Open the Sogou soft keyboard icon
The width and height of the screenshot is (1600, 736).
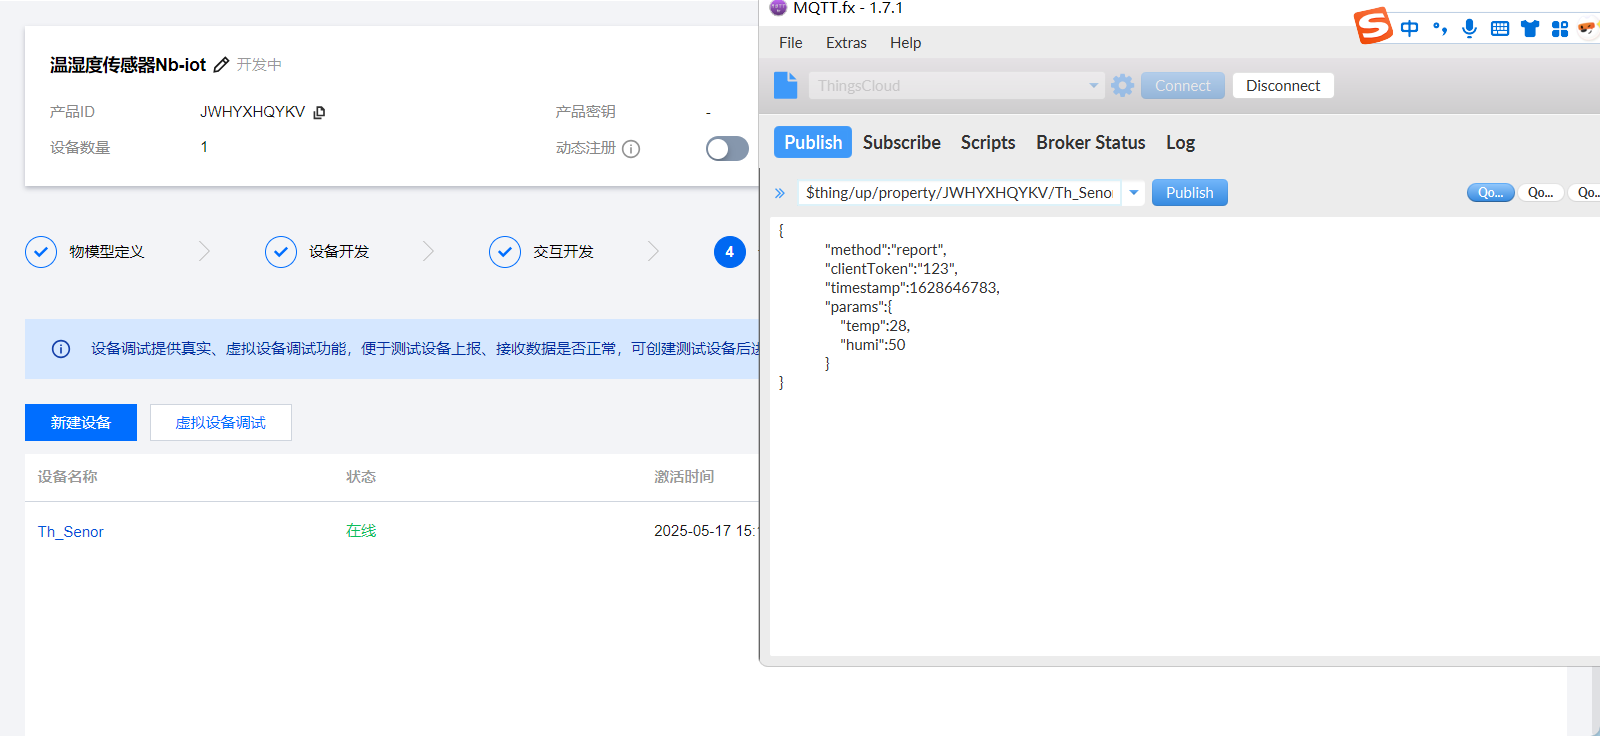pyautogui.click(x=1500, y=28)
